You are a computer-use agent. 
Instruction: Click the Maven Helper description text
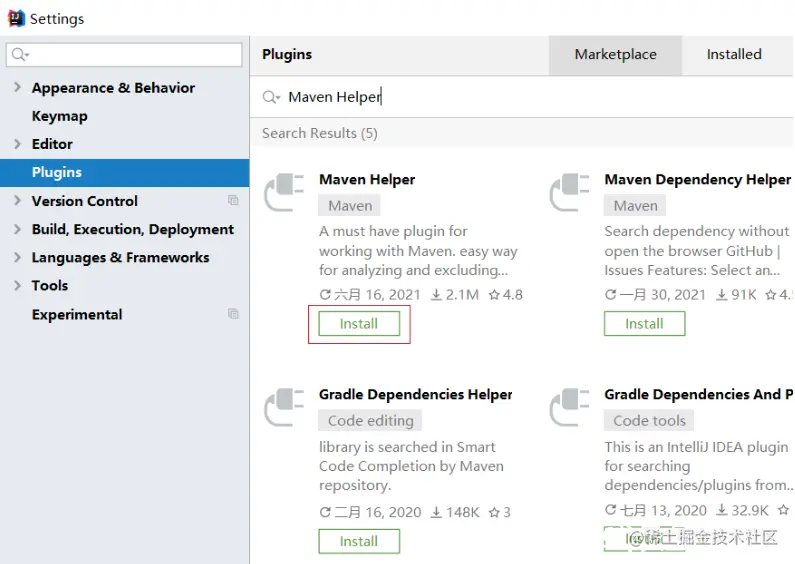tap(418, 251)
